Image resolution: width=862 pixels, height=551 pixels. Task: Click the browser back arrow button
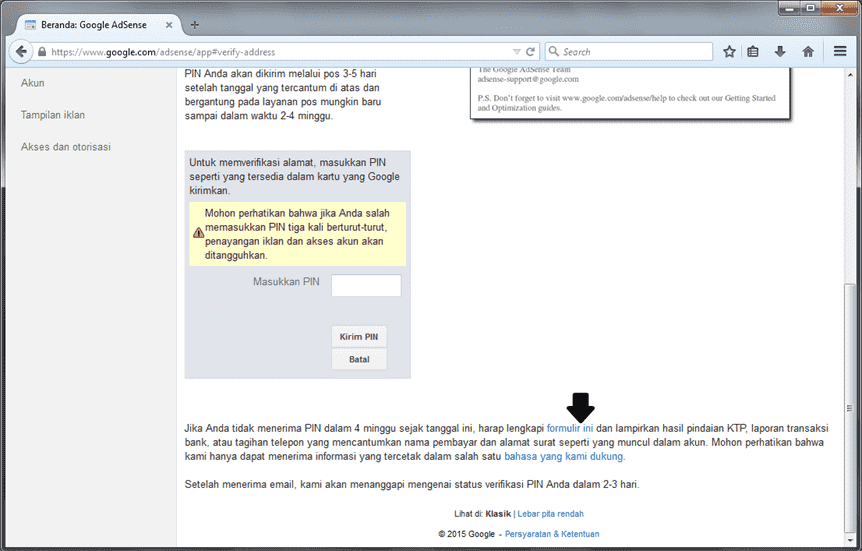click(x=21, y=52)
